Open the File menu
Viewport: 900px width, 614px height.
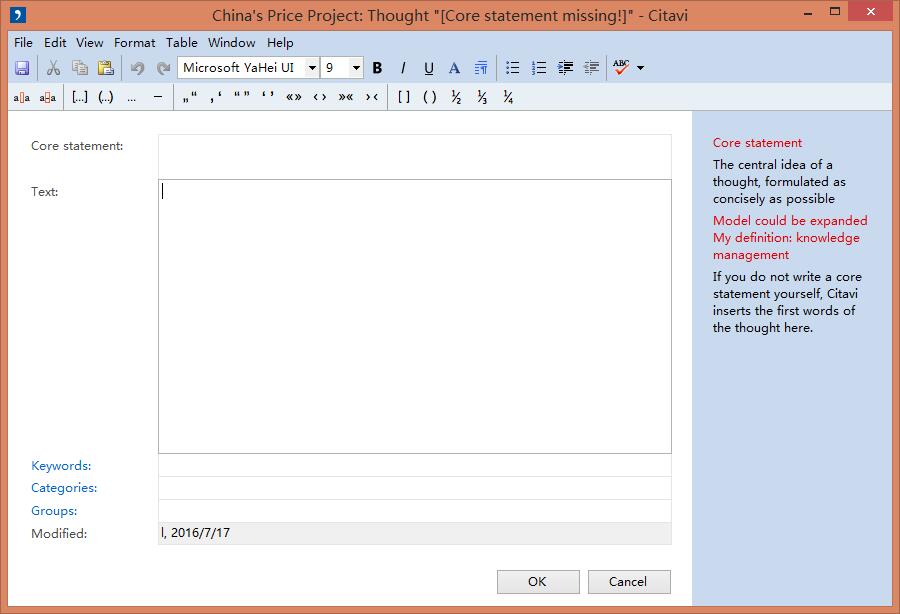pyautogui.click(x=24, y=42)
